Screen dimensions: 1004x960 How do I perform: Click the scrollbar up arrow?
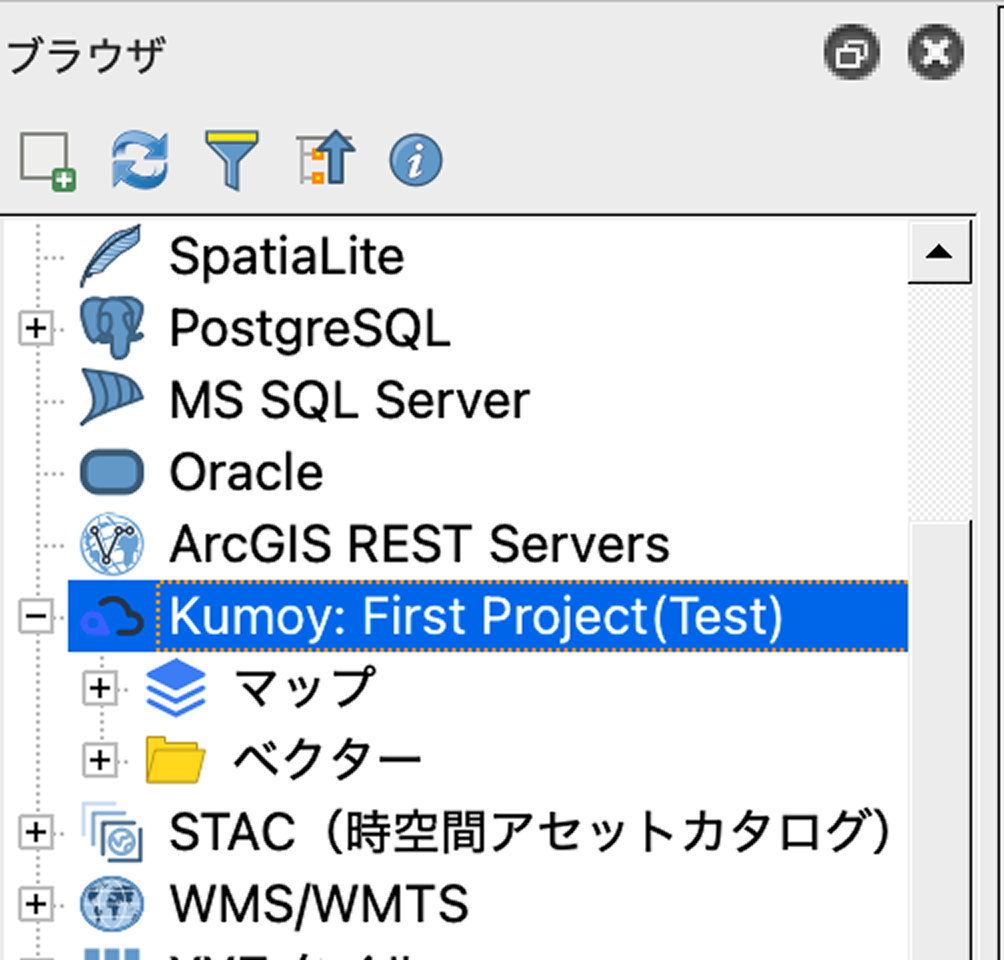pyautogui.click(x=941, y=252)
